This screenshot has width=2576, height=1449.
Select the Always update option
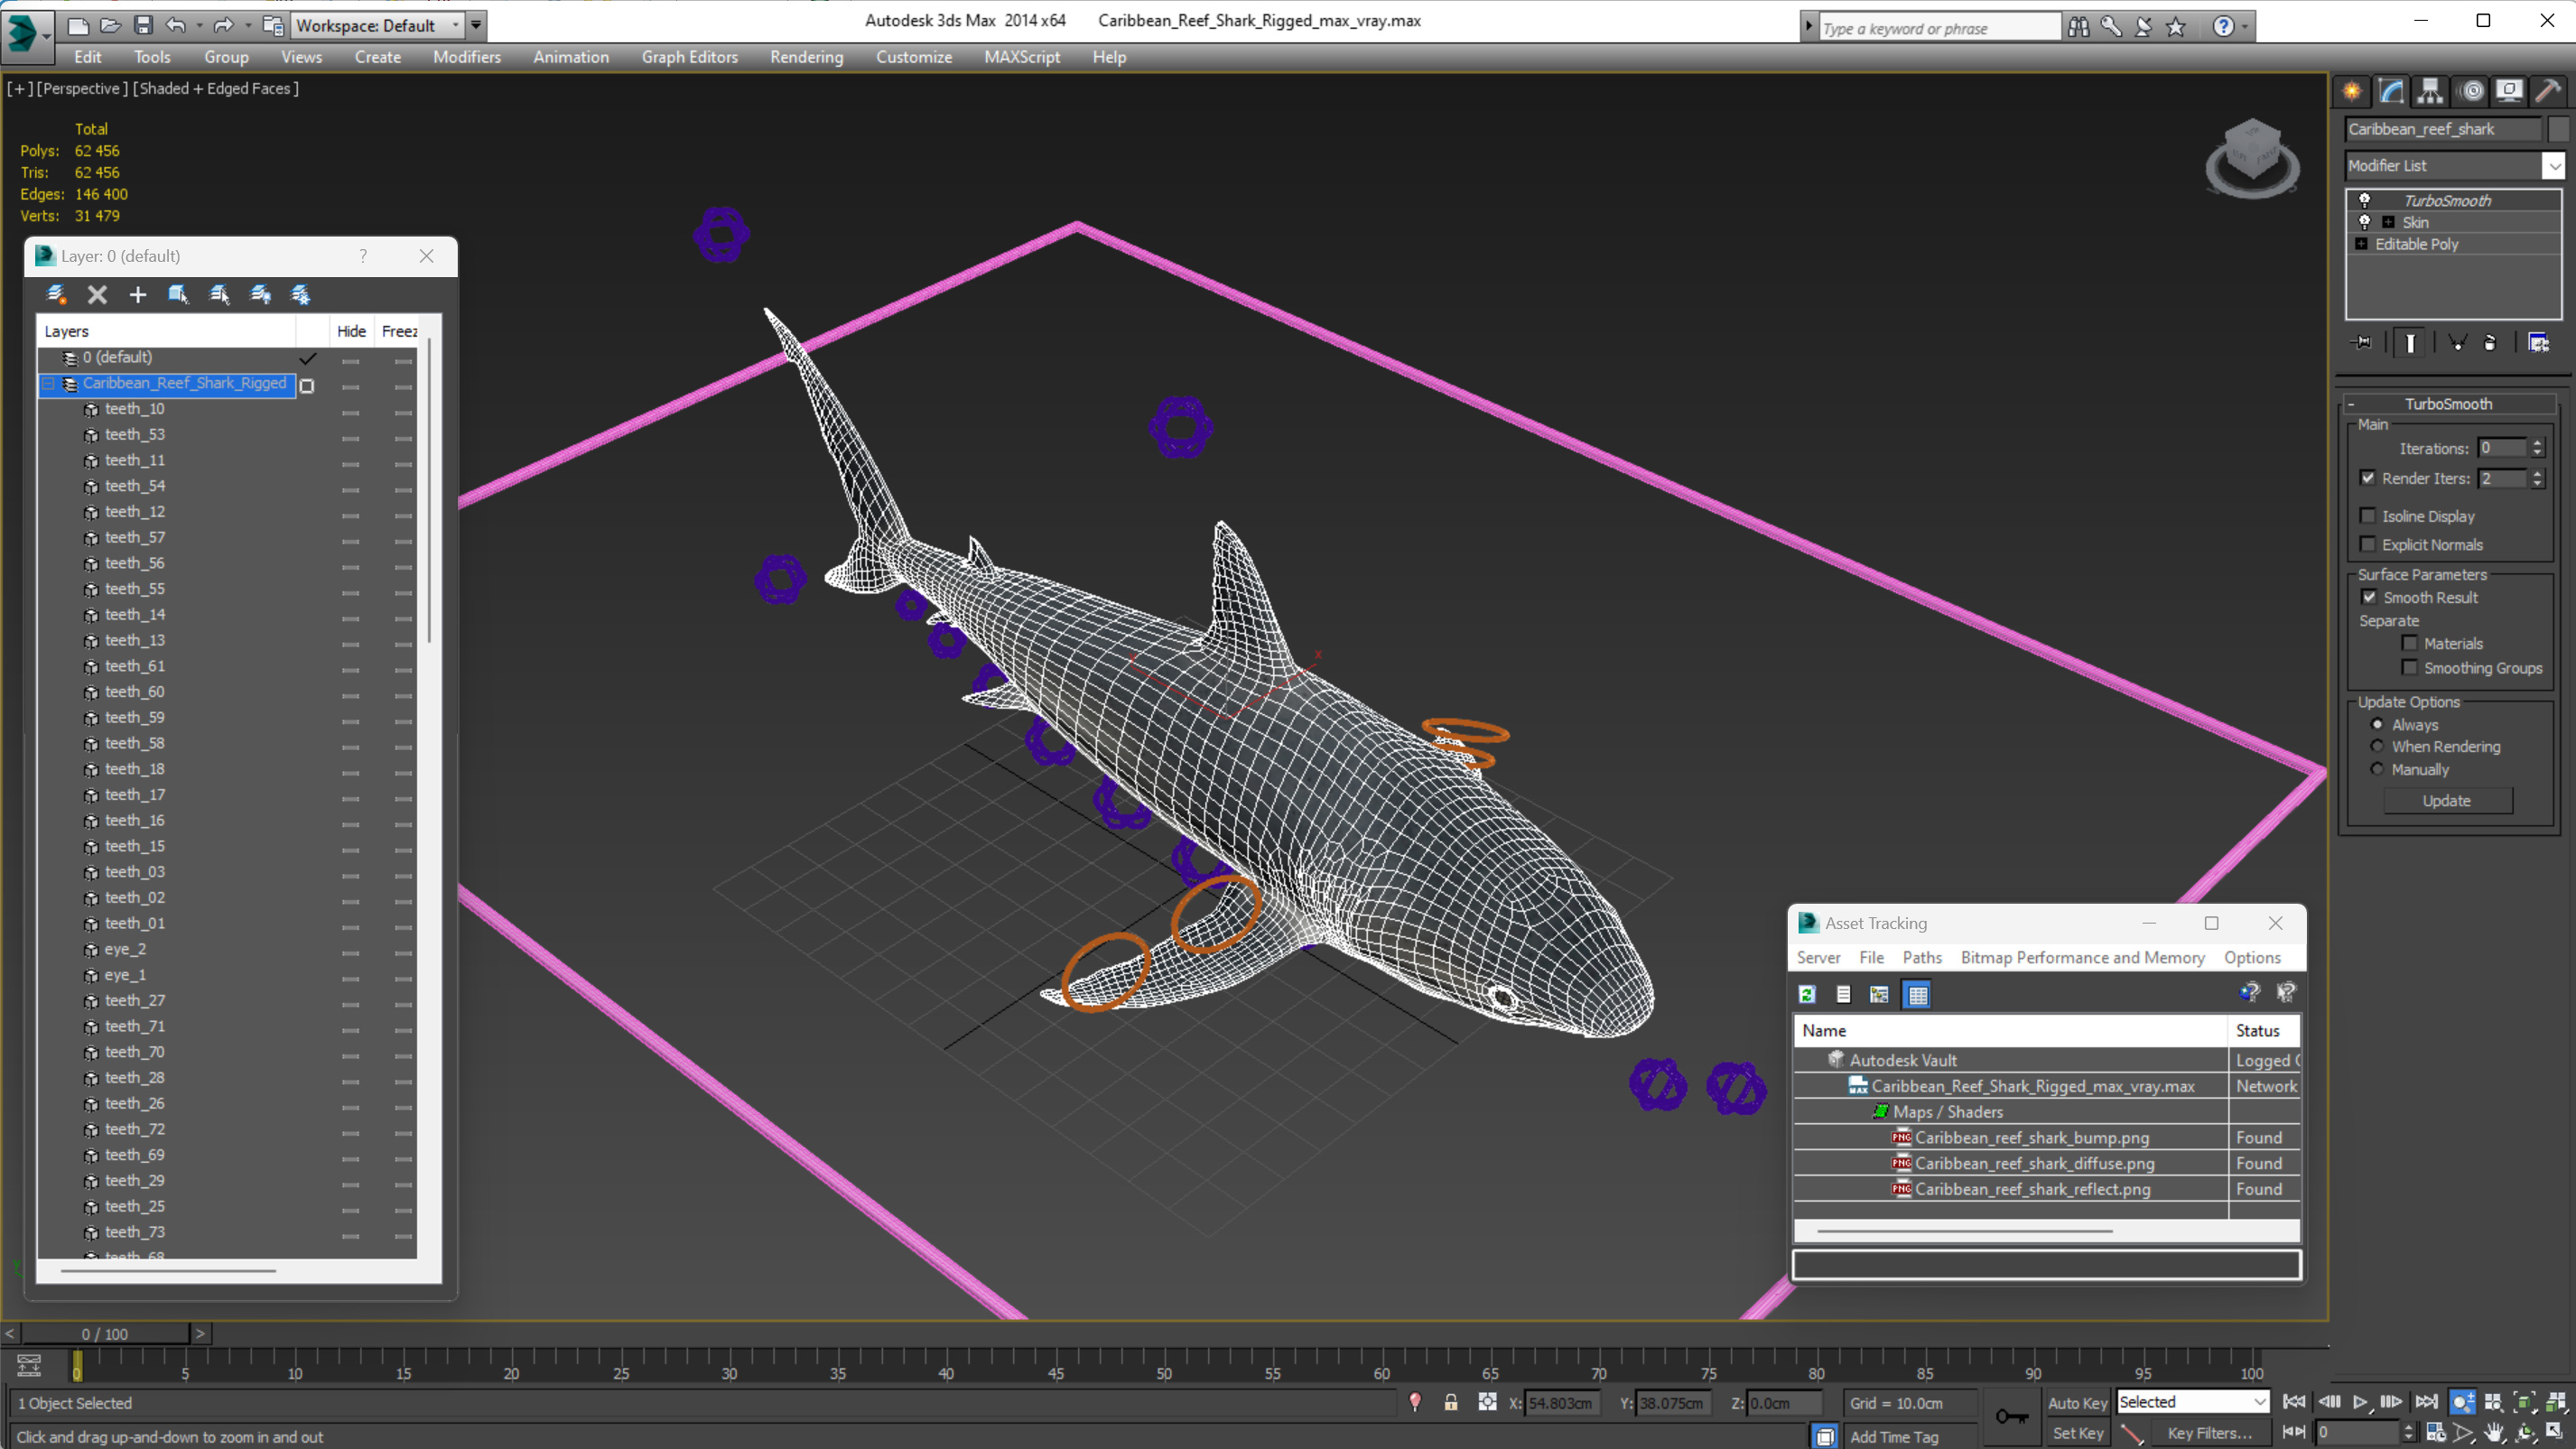pyautogui.click(x=2377, y=724)
